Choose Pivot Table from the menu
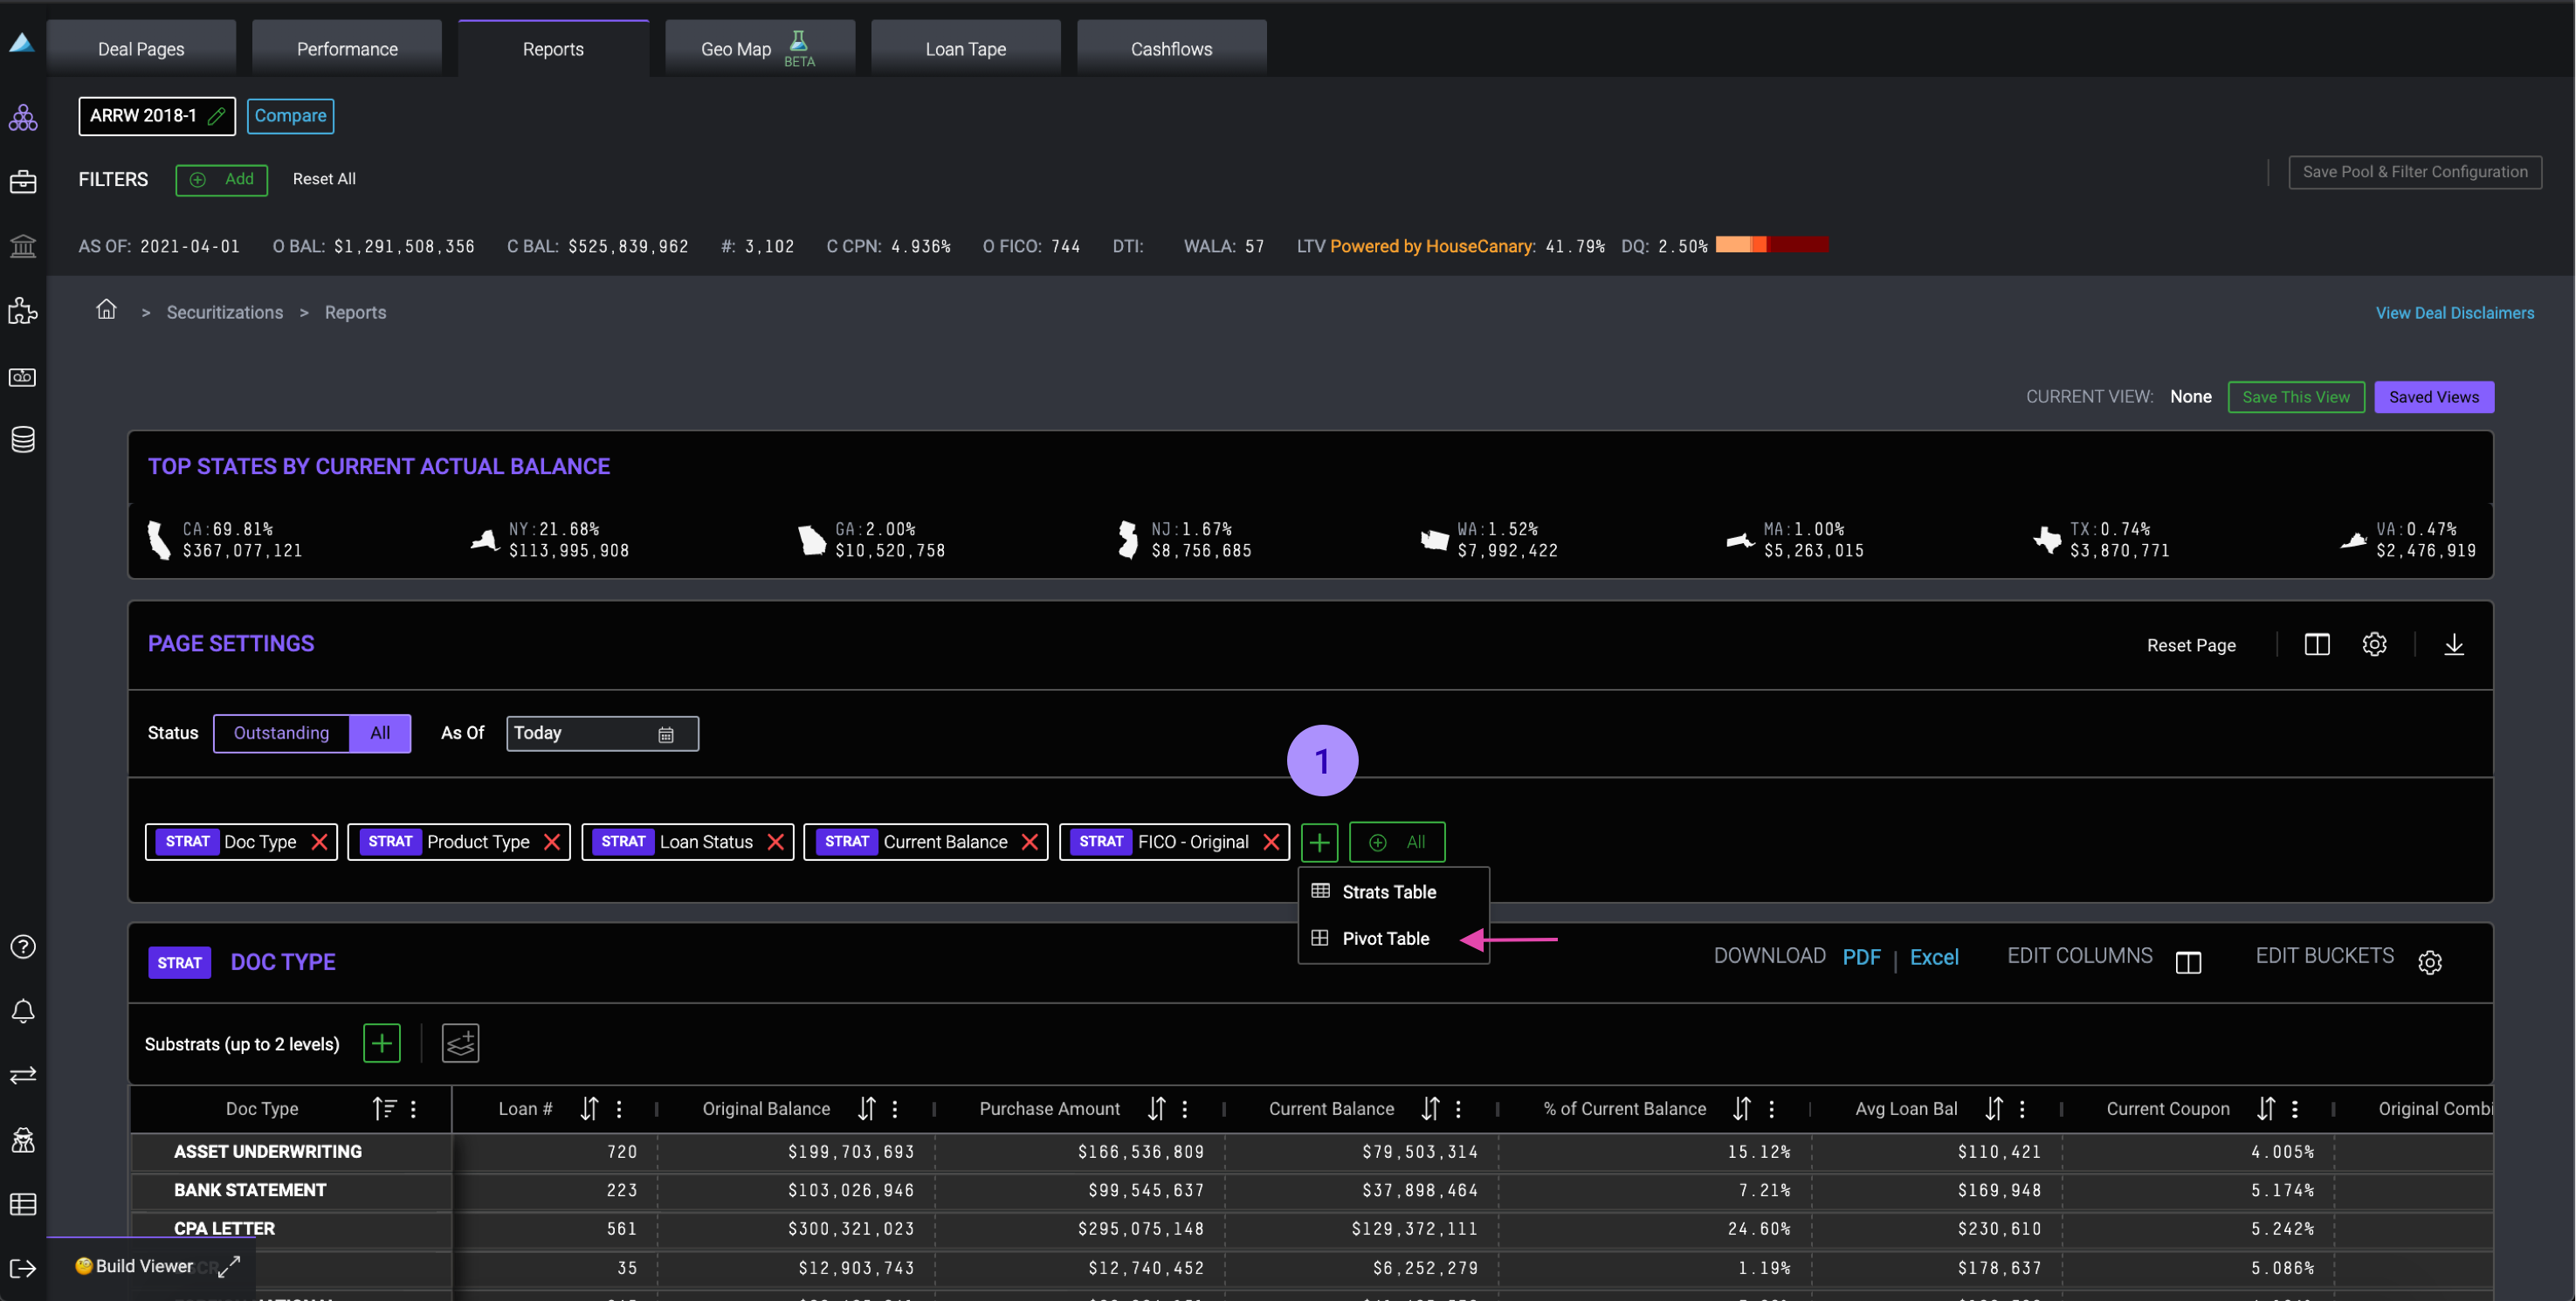2576x1301 pixels. tap(1385, 938)
